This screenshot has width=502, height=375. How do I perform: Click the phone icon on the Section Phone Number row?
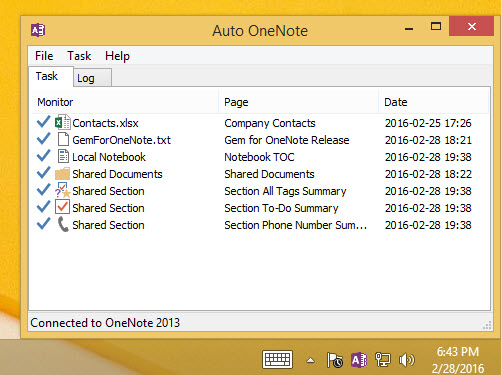point(63,224)
